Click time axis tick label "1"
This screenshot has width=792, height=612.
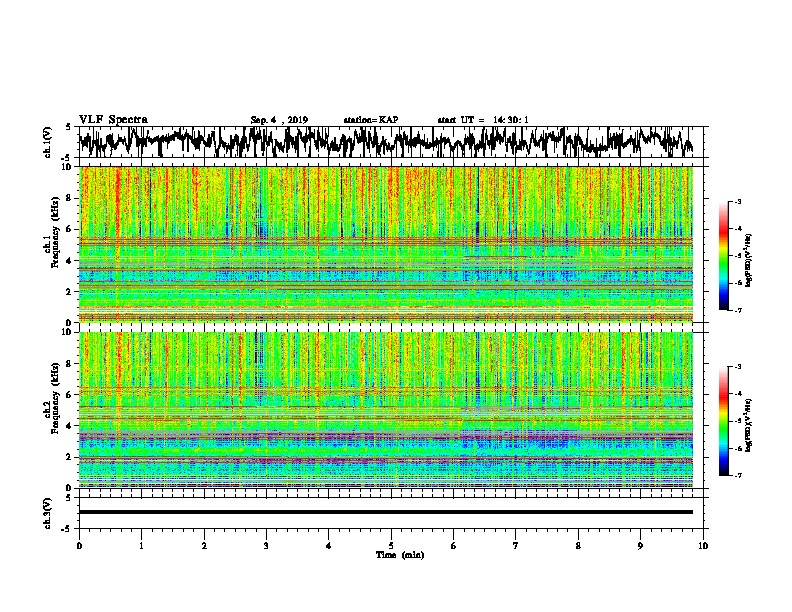141,546
